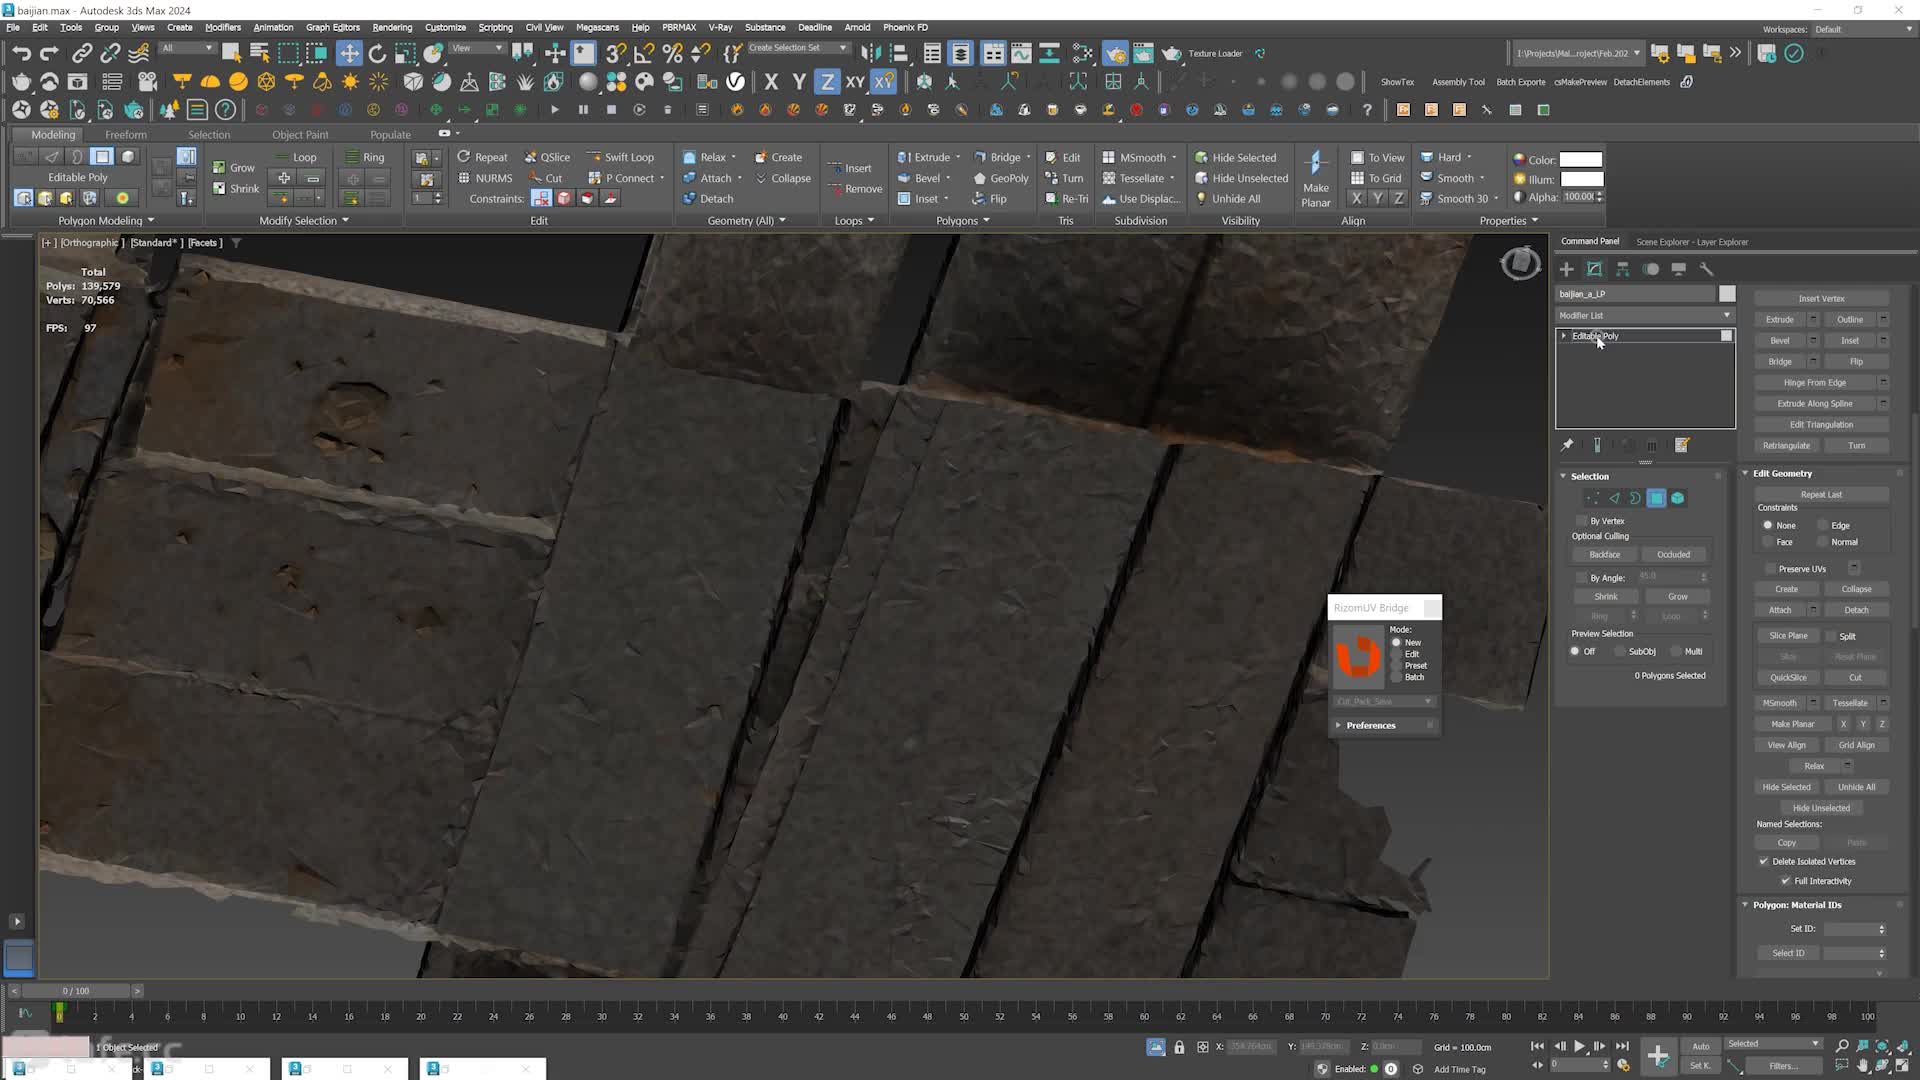
Task: Activate the Select and Uniform Scale tool
Action: click(405, 53)
